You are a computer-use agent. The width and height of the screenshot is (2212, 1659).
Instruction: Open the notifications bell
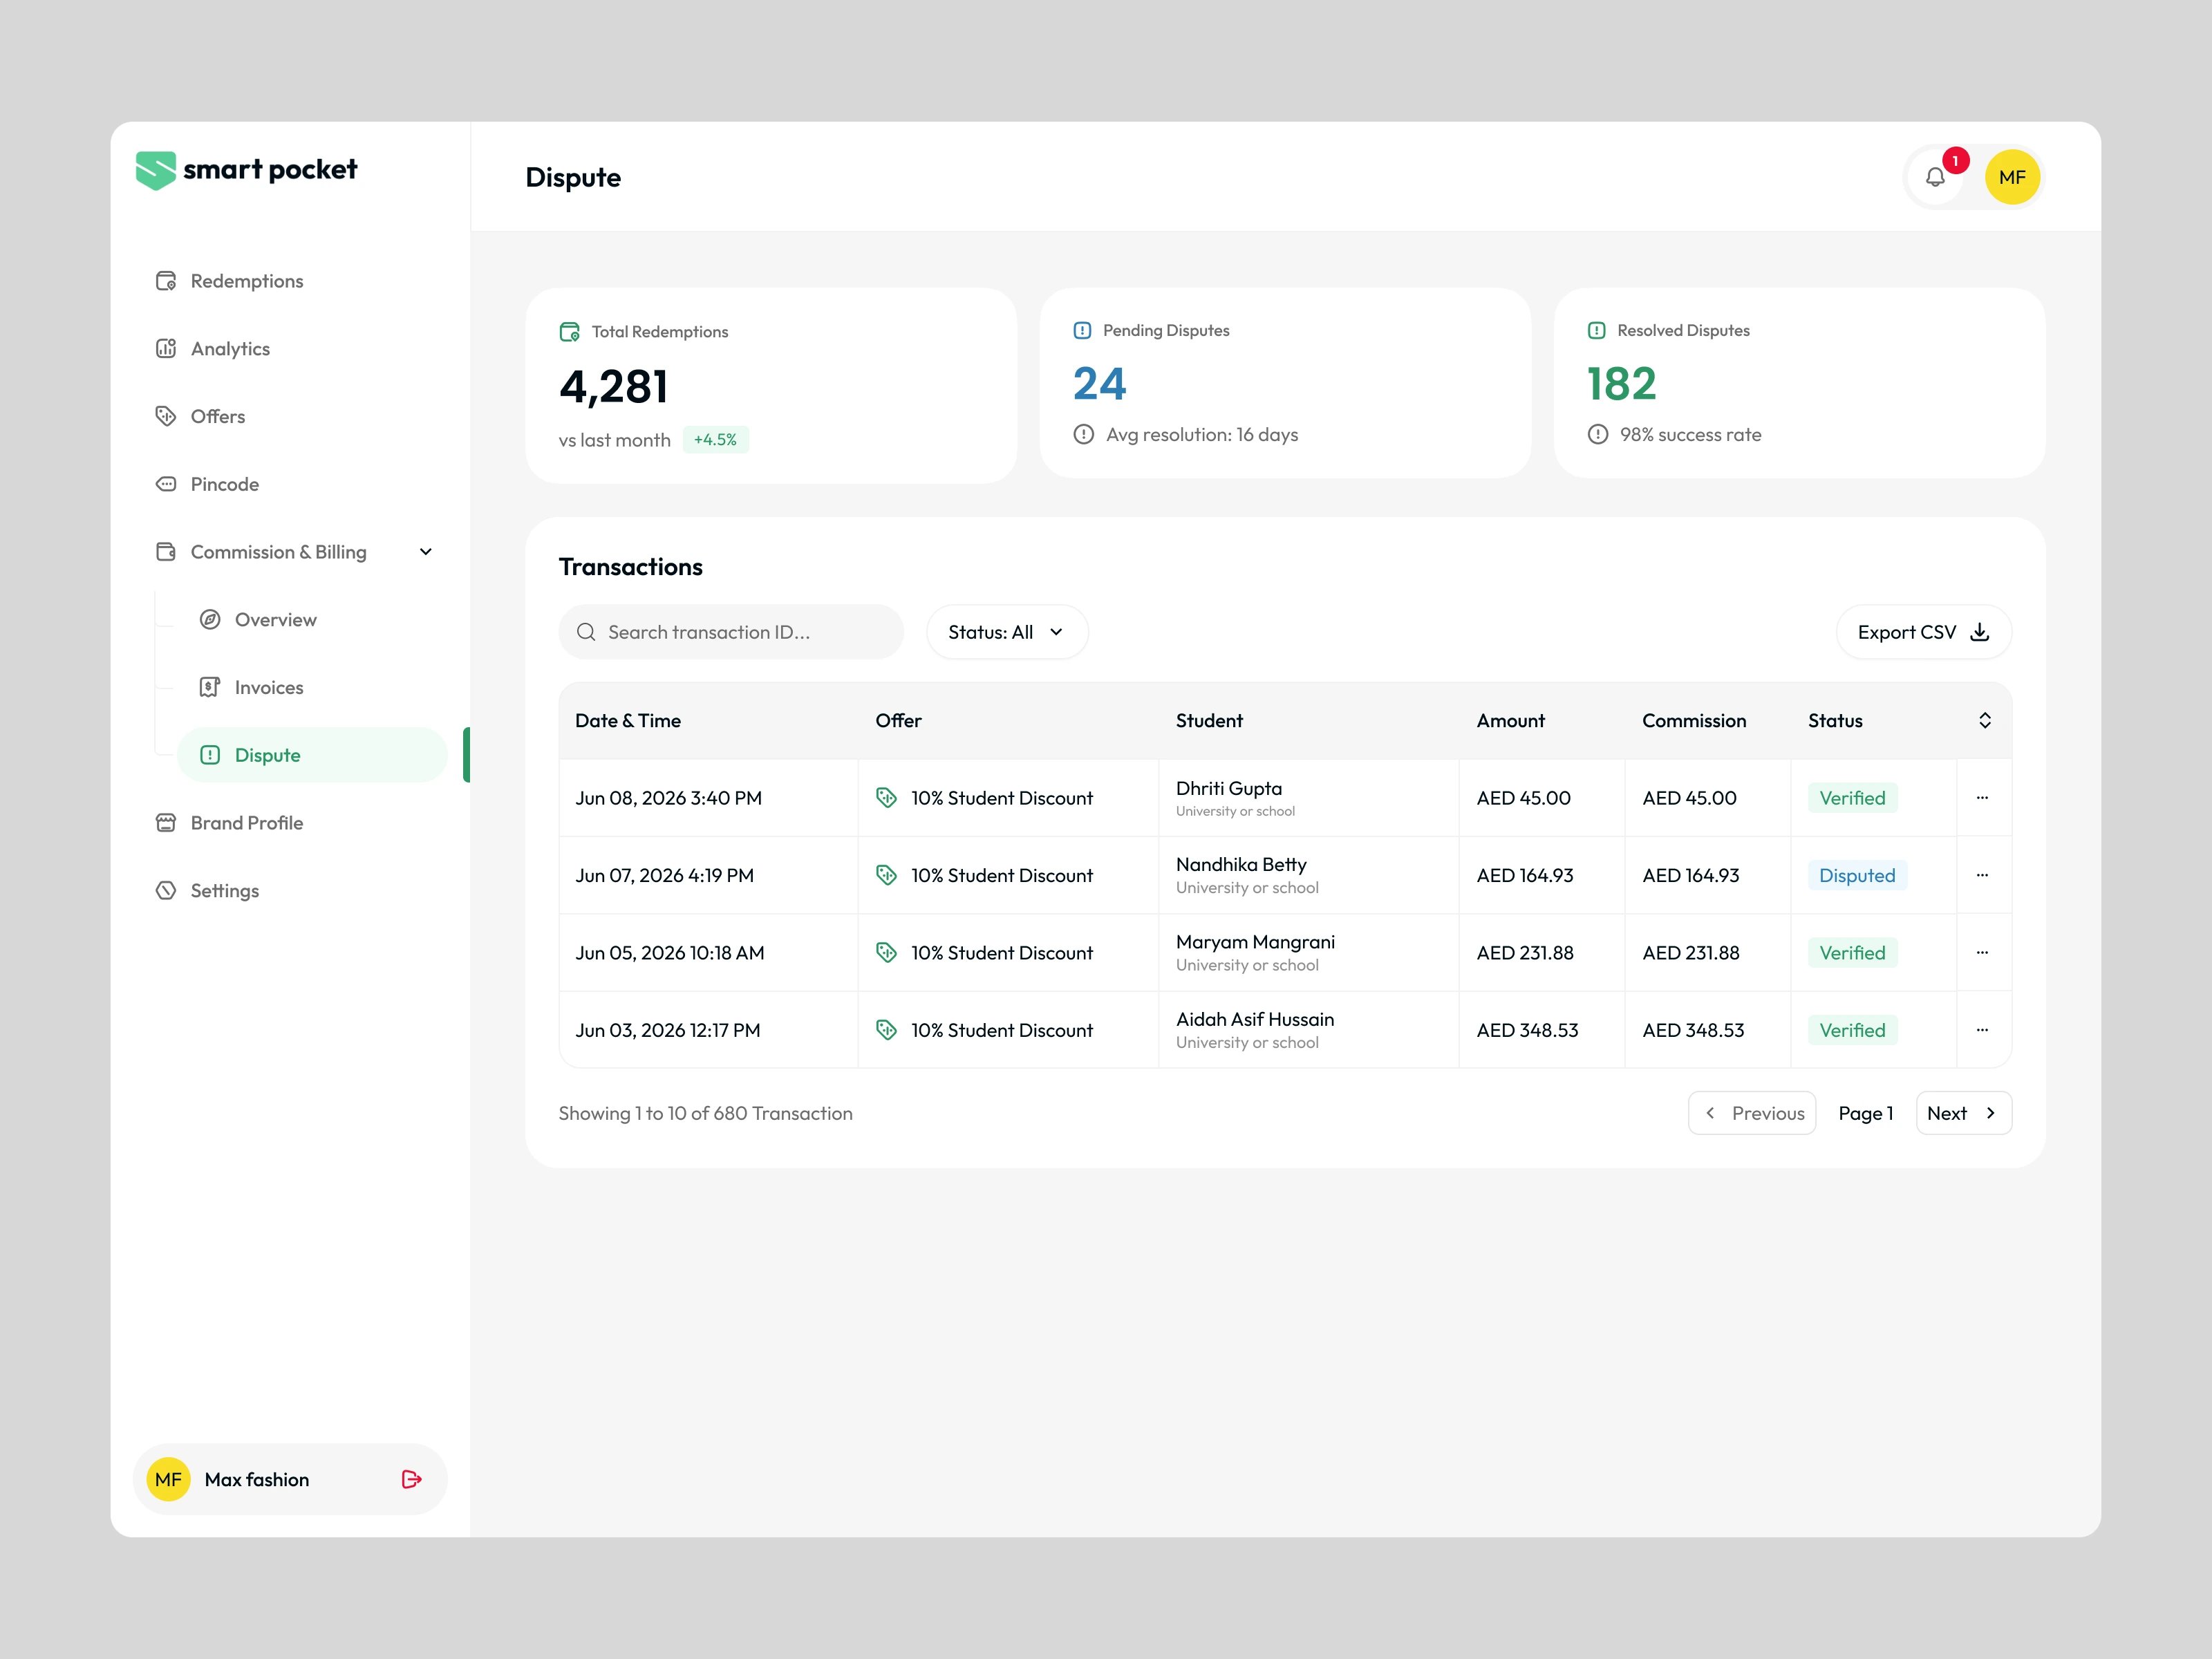[x=1936, y=177]
